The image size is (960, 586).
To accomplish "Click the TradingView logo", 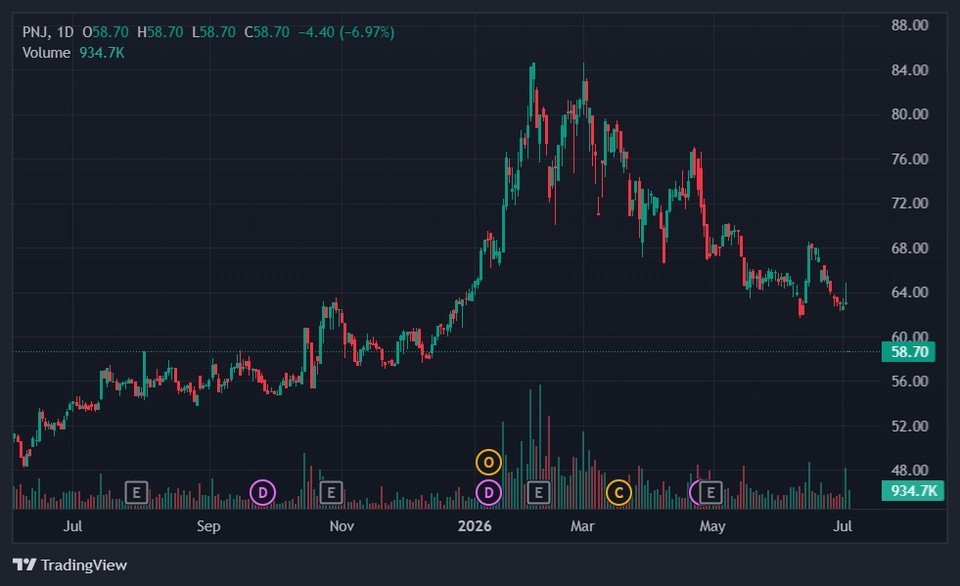I will pos(70,565).
